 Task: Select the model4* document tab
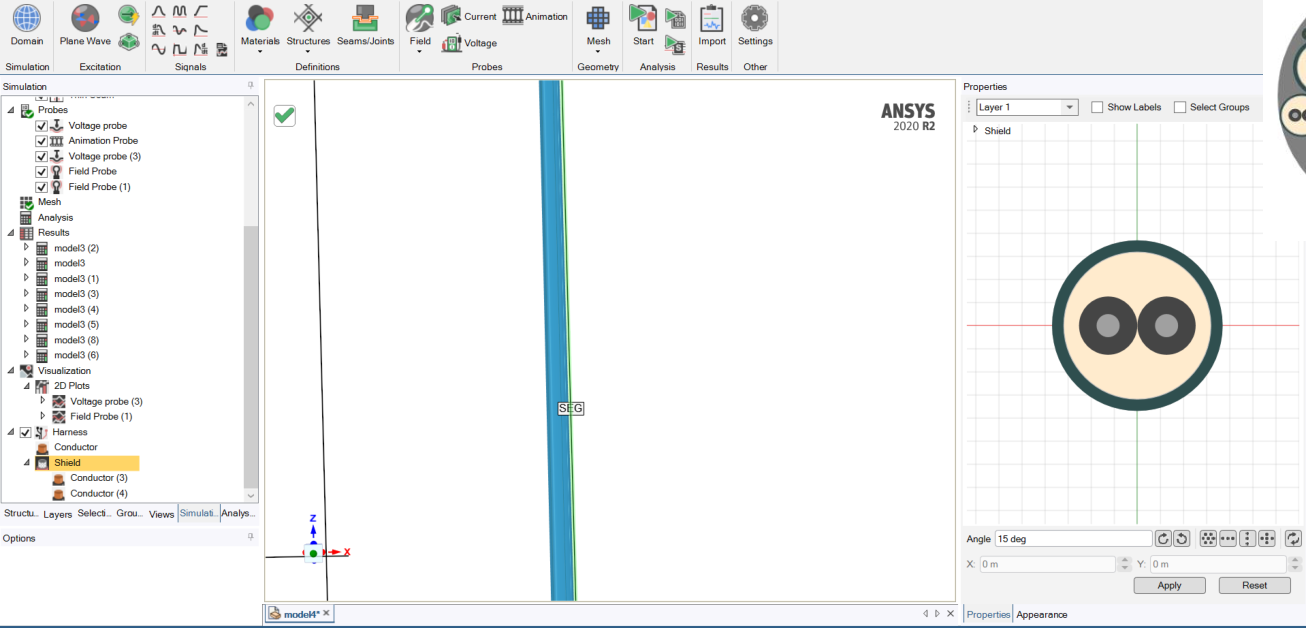pyautogui.click(x=301, y=613)
